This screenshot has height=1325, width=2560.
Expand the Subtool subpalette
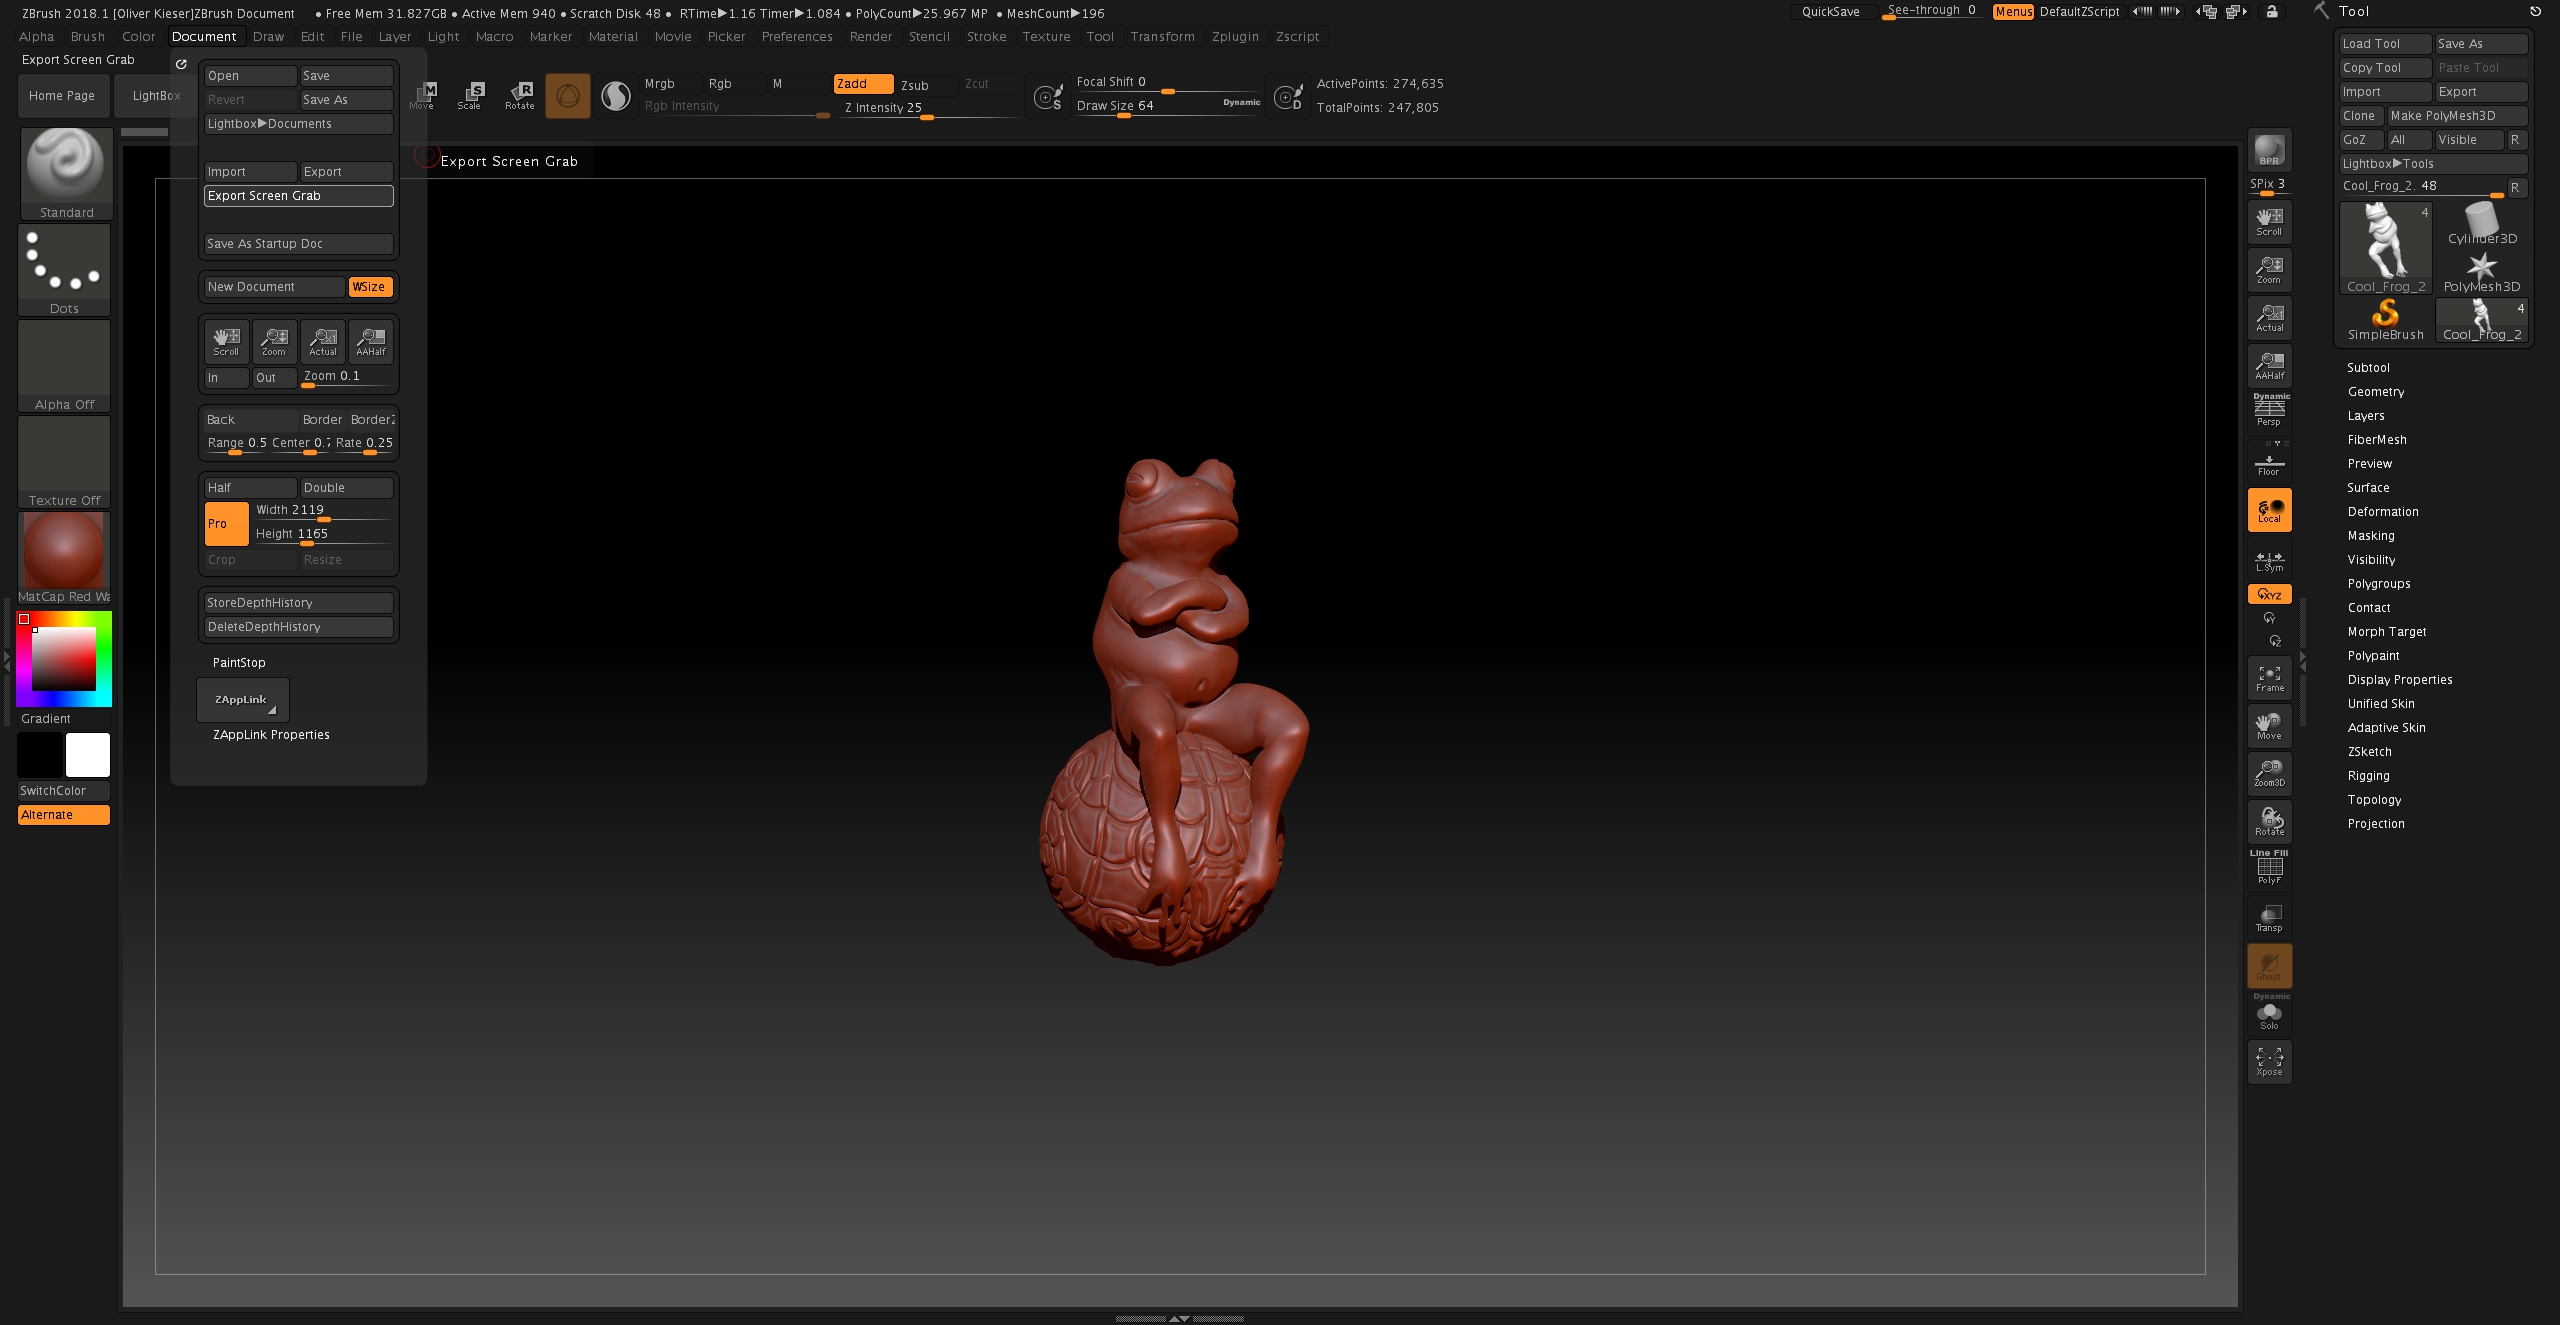click(2368, 368)
